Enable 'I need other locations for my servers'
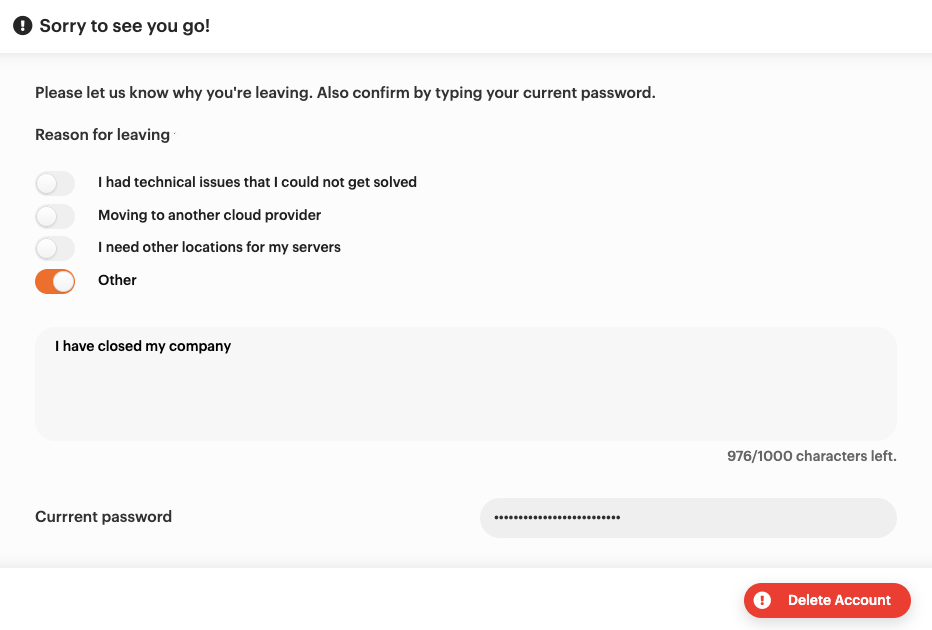The image size is (932, 630). tap(55, 248)
